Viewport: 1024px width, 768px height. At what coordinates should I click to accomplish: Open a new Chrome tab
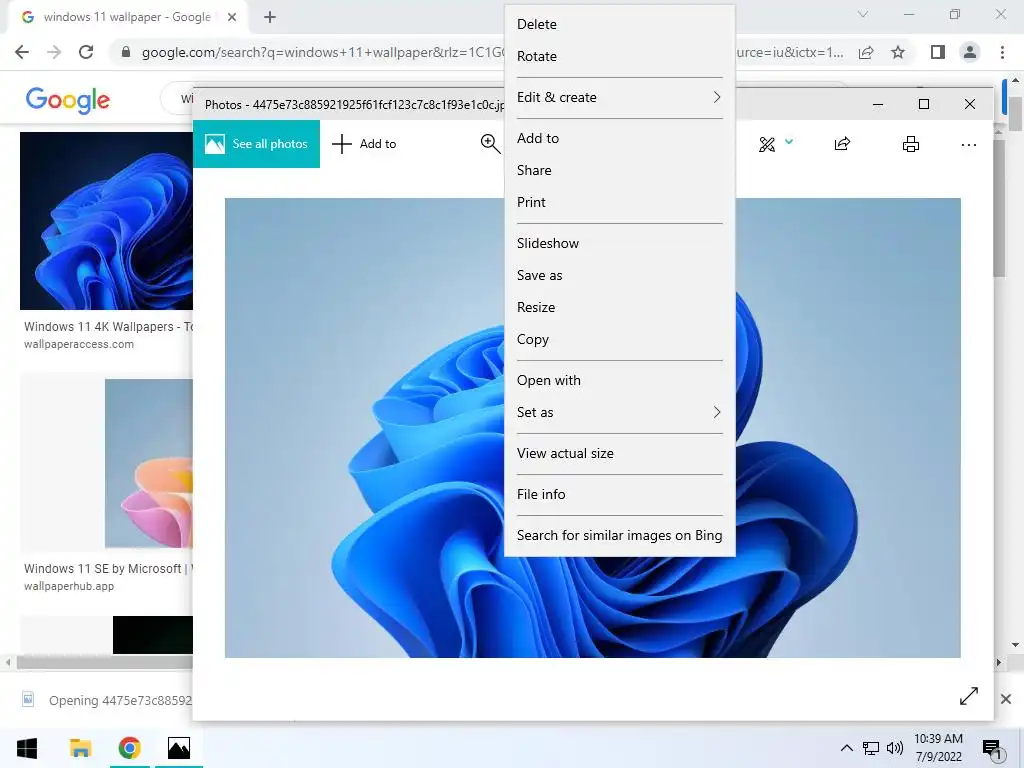click(270, 17)
